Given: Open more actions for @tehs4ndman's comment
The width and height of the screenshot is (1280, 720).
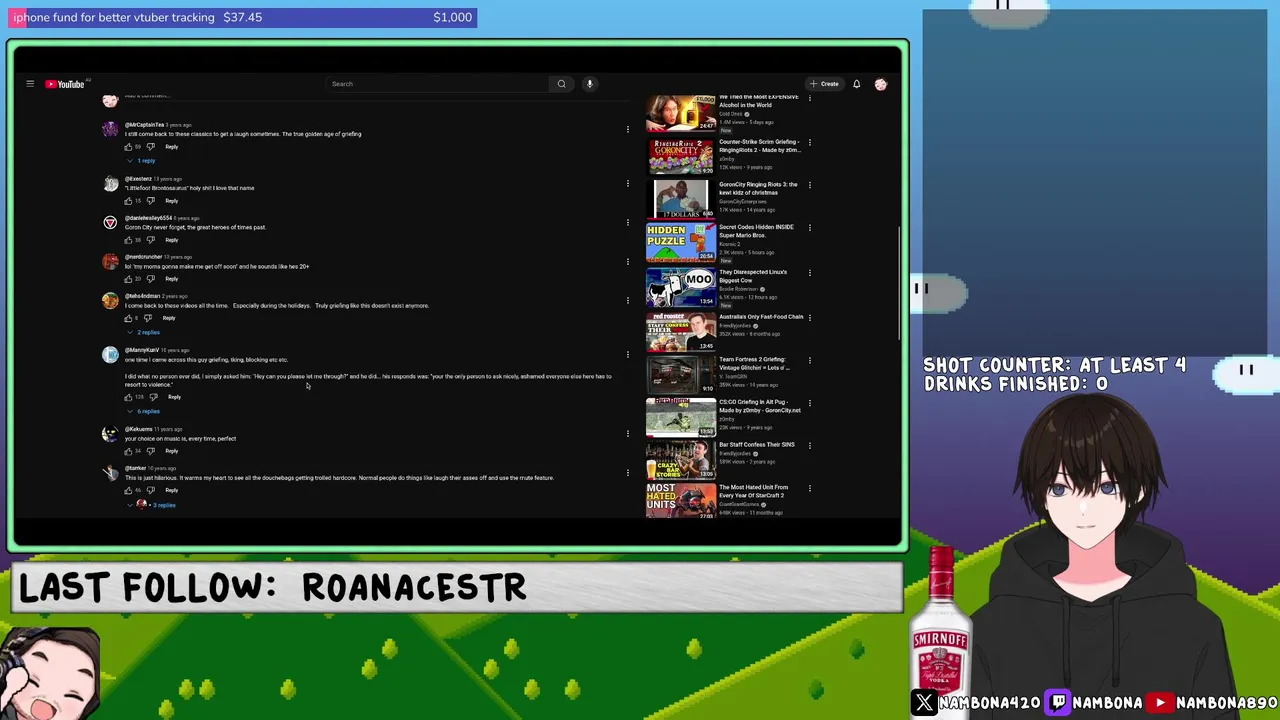Looking at the screenshot, I should click(627, 301).
